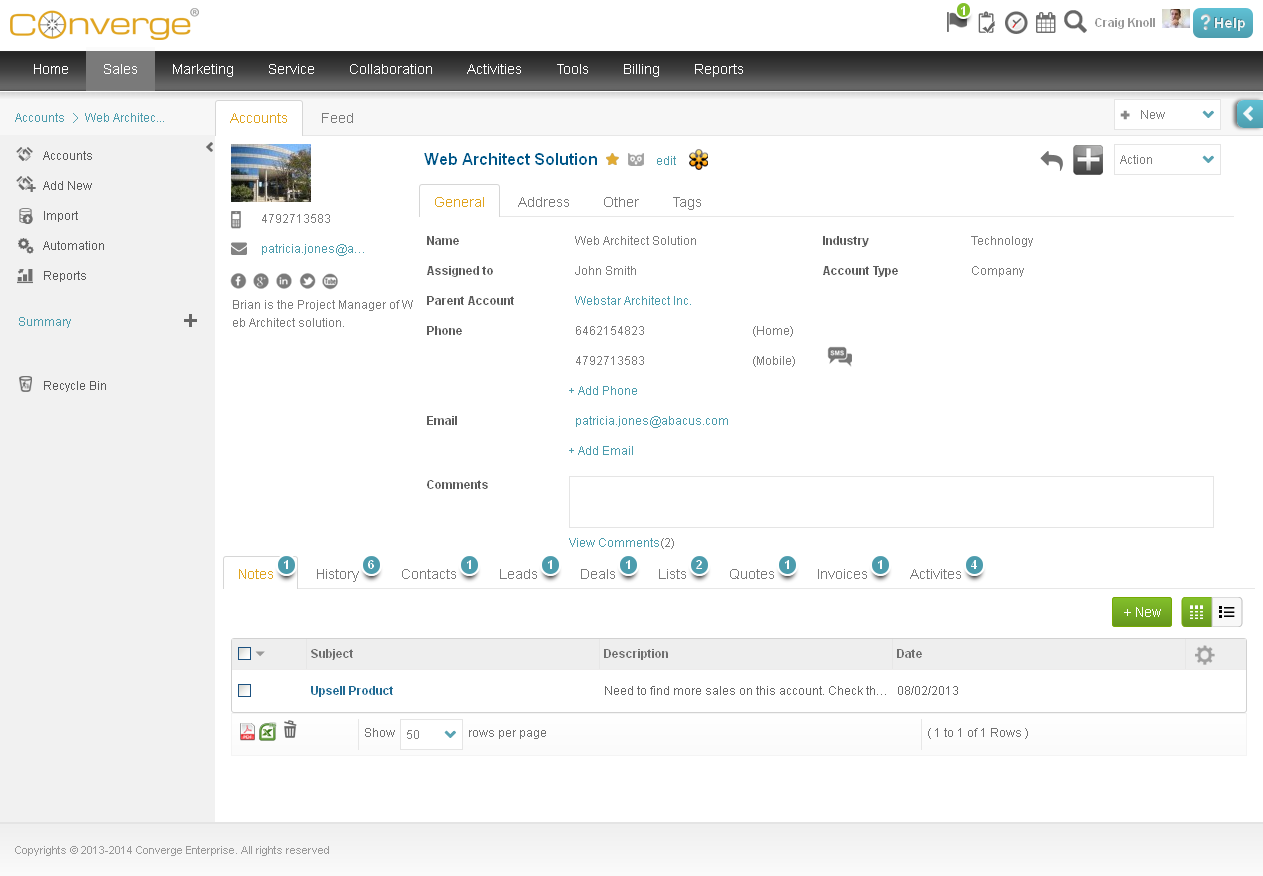Open the YouTube social icon
This screenshot has height=876, width=1263.
click(x=330, y=281)
